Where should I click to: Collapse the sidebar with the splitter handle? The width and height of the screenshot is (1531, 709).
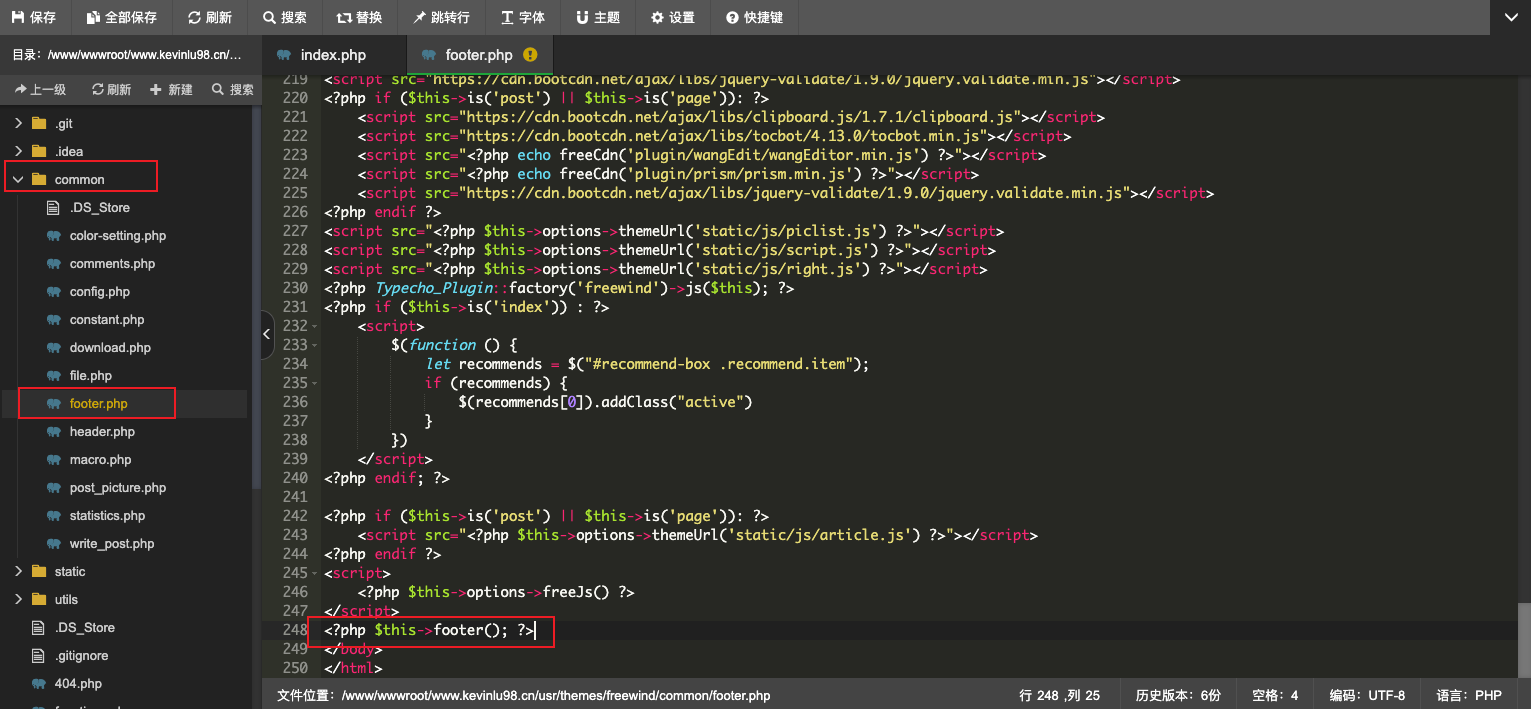[267, 335]
